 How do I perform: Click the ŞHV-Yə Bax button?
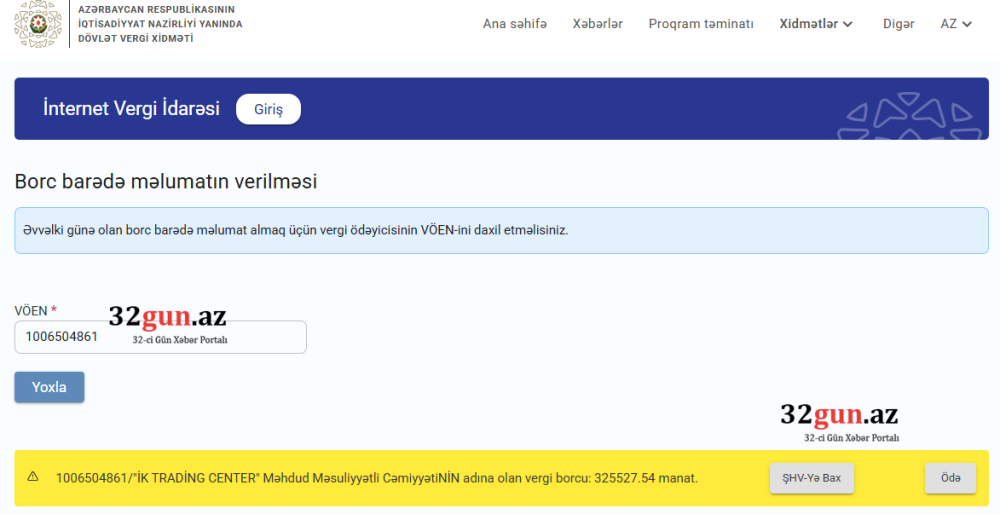point(811,478)
